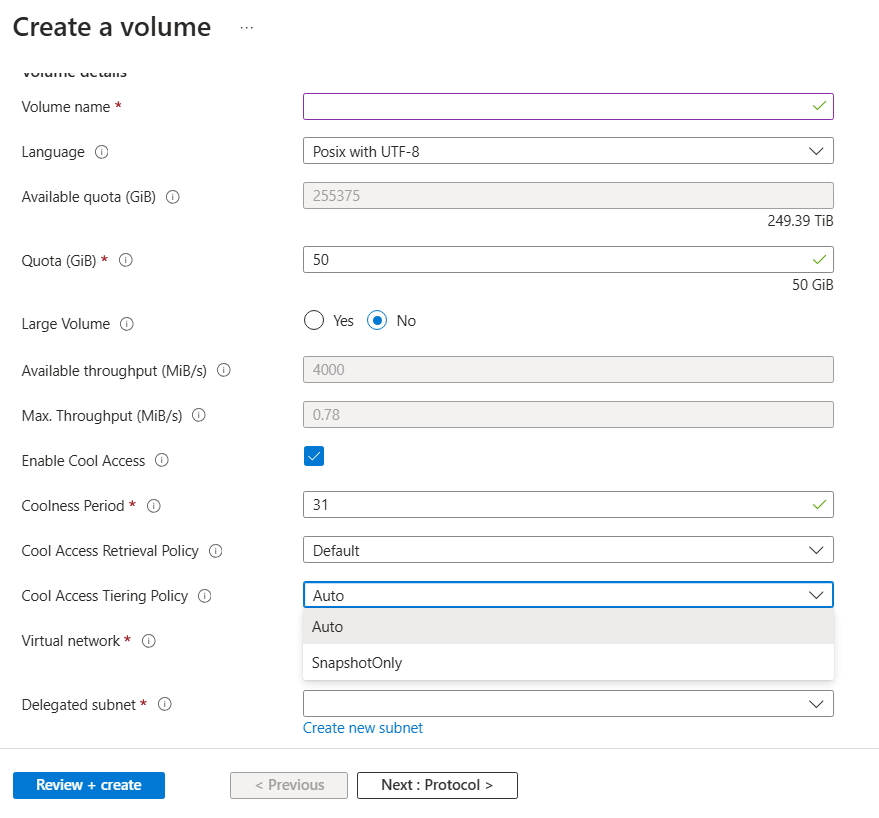Uncheck the Enable Cool Access checkbox
The width and height of the screenshot is (879, 818).
coord(314,457)
